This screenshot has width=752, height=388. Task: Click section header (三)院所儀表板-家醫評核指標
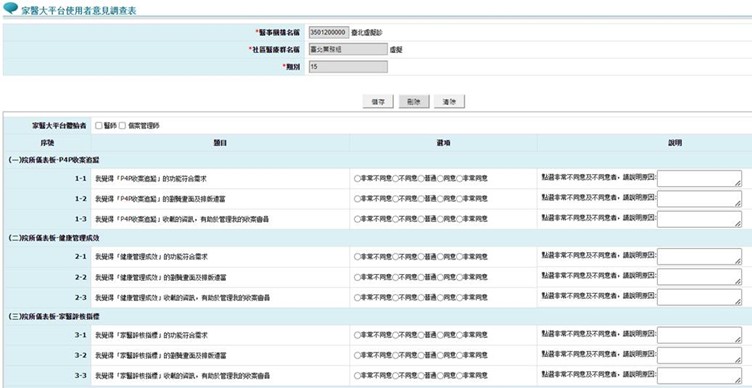(x=54, y=317)
